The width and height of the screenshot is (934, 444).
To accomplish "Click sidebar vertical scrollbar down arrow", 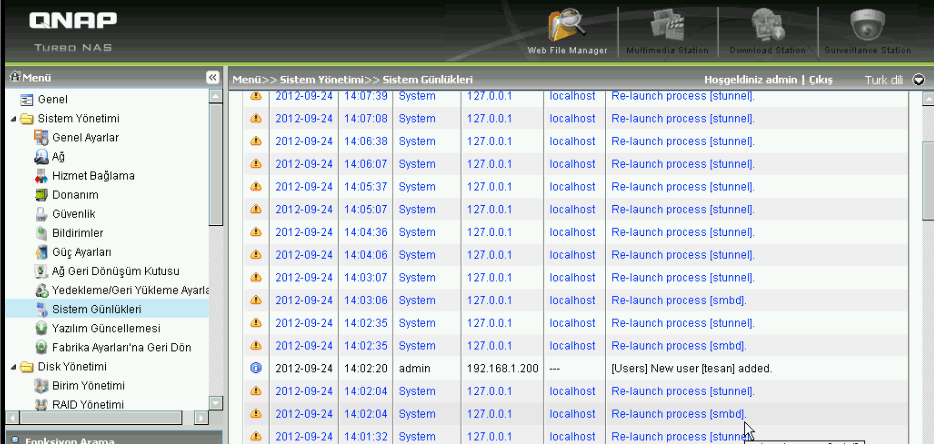I will [216, 403].
